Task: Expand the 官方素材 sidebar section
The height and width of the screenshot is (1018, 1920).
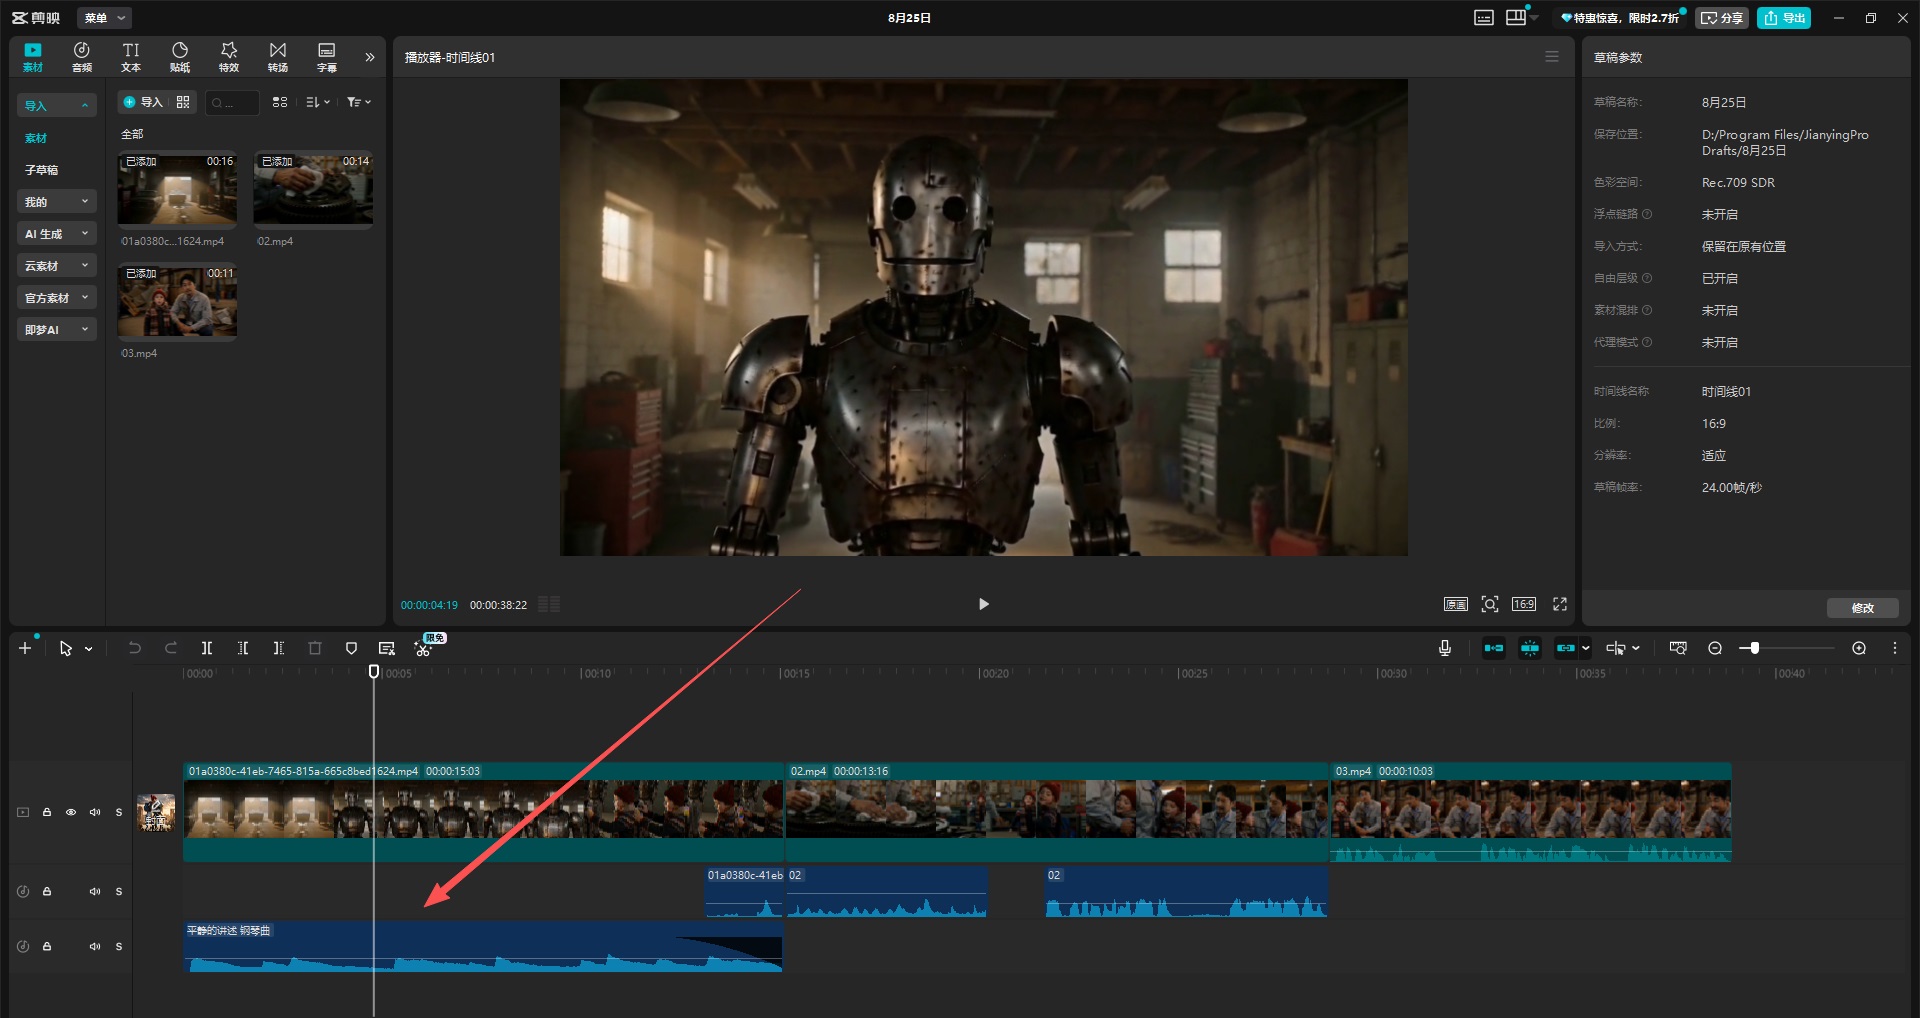Action: [57, 298]
